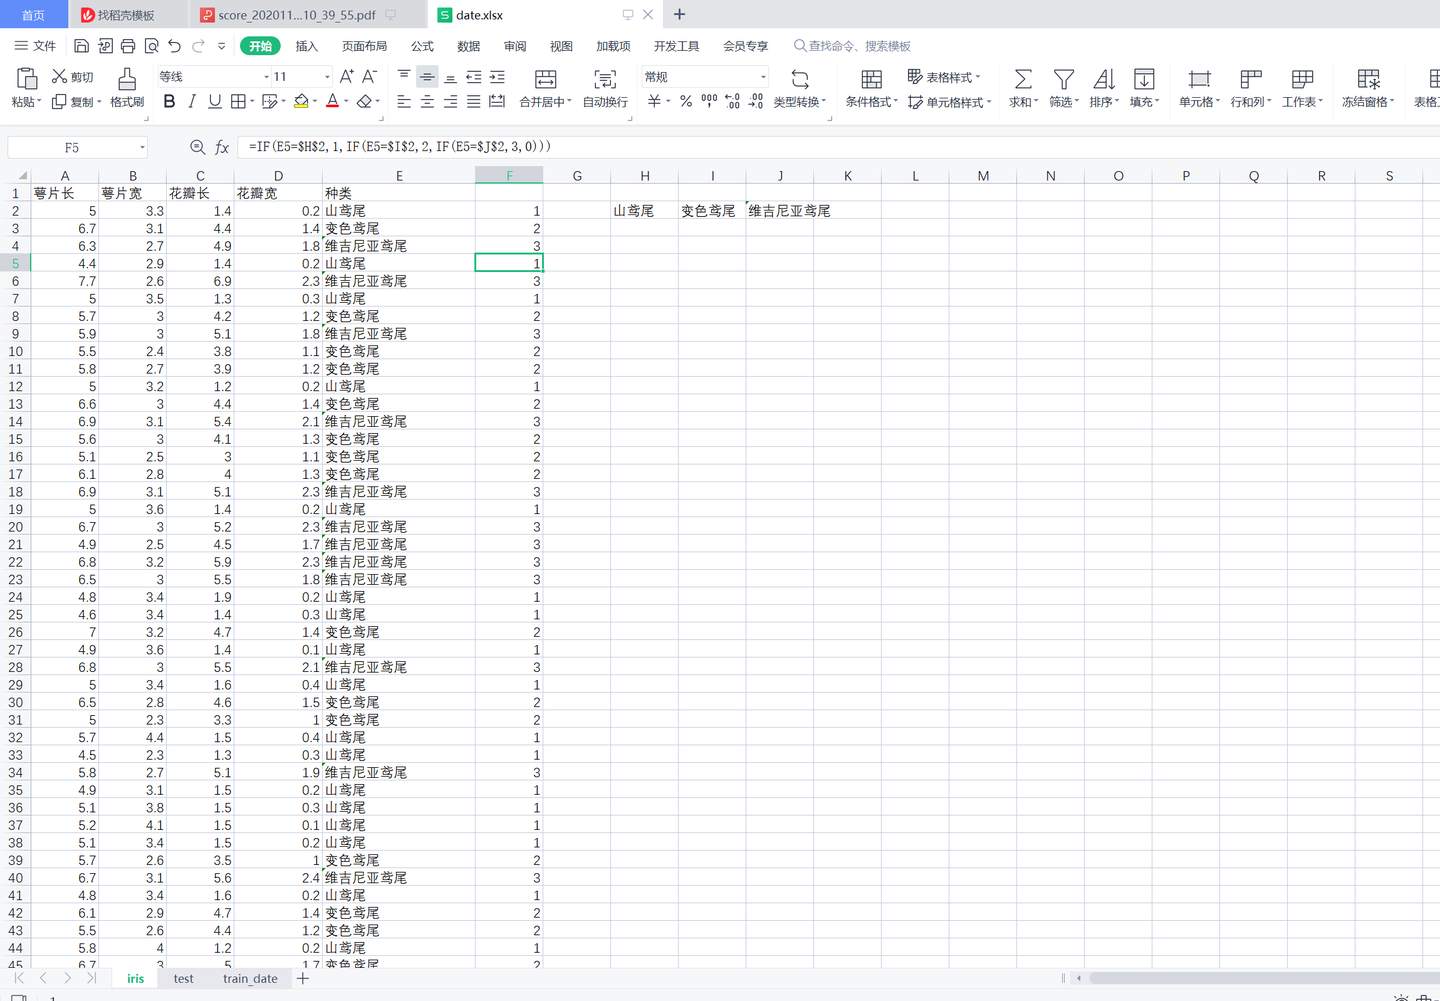Click the command search box 查找命令
The image size is (1440, 1001).
point(852,46)
